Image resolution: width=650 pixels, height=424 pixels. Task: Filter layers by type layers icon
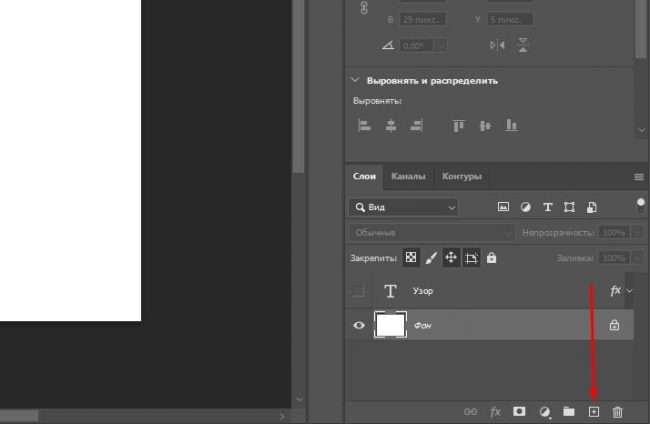(x=548, y=206)
